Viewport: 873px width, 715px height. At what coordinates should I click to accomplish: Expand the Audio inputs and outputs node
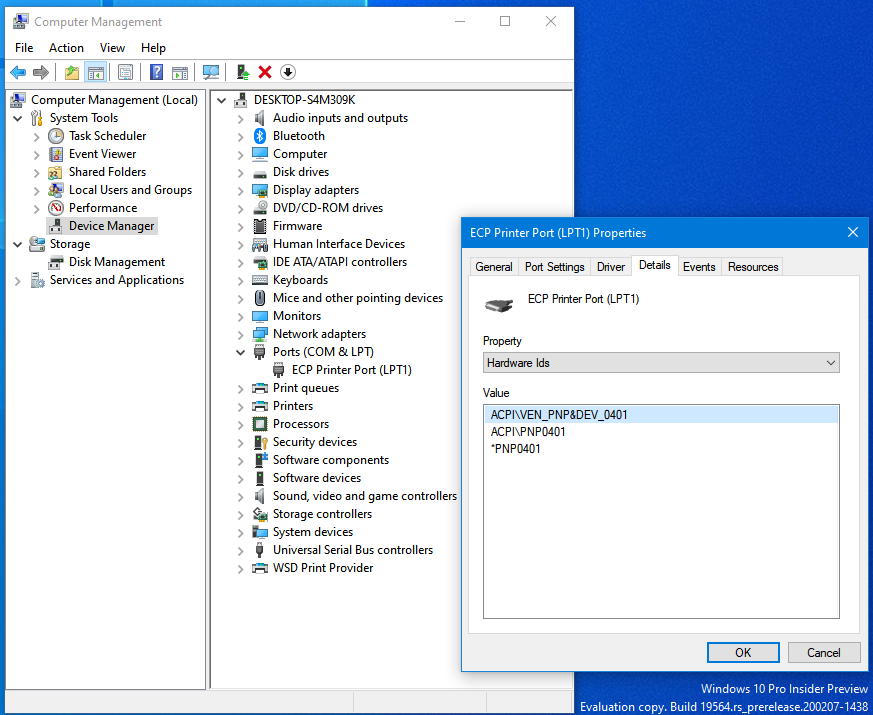[241, 119]
